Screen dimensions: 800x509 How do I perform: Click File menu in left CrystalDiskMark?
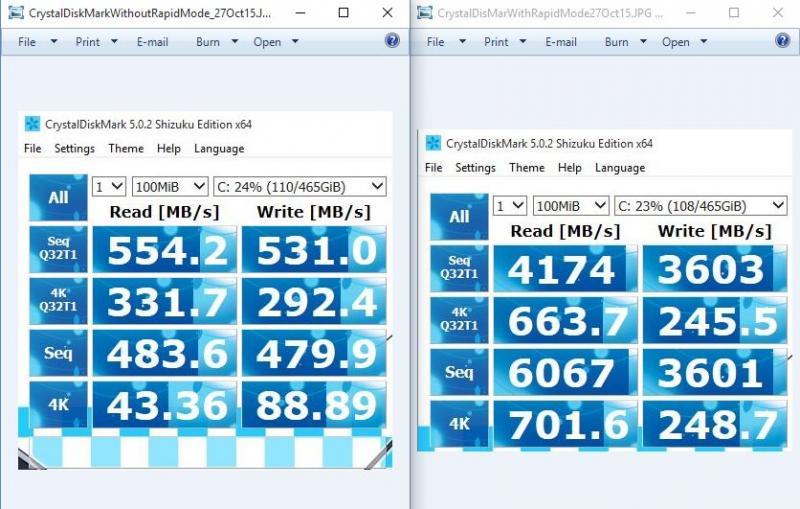[33, 148]
